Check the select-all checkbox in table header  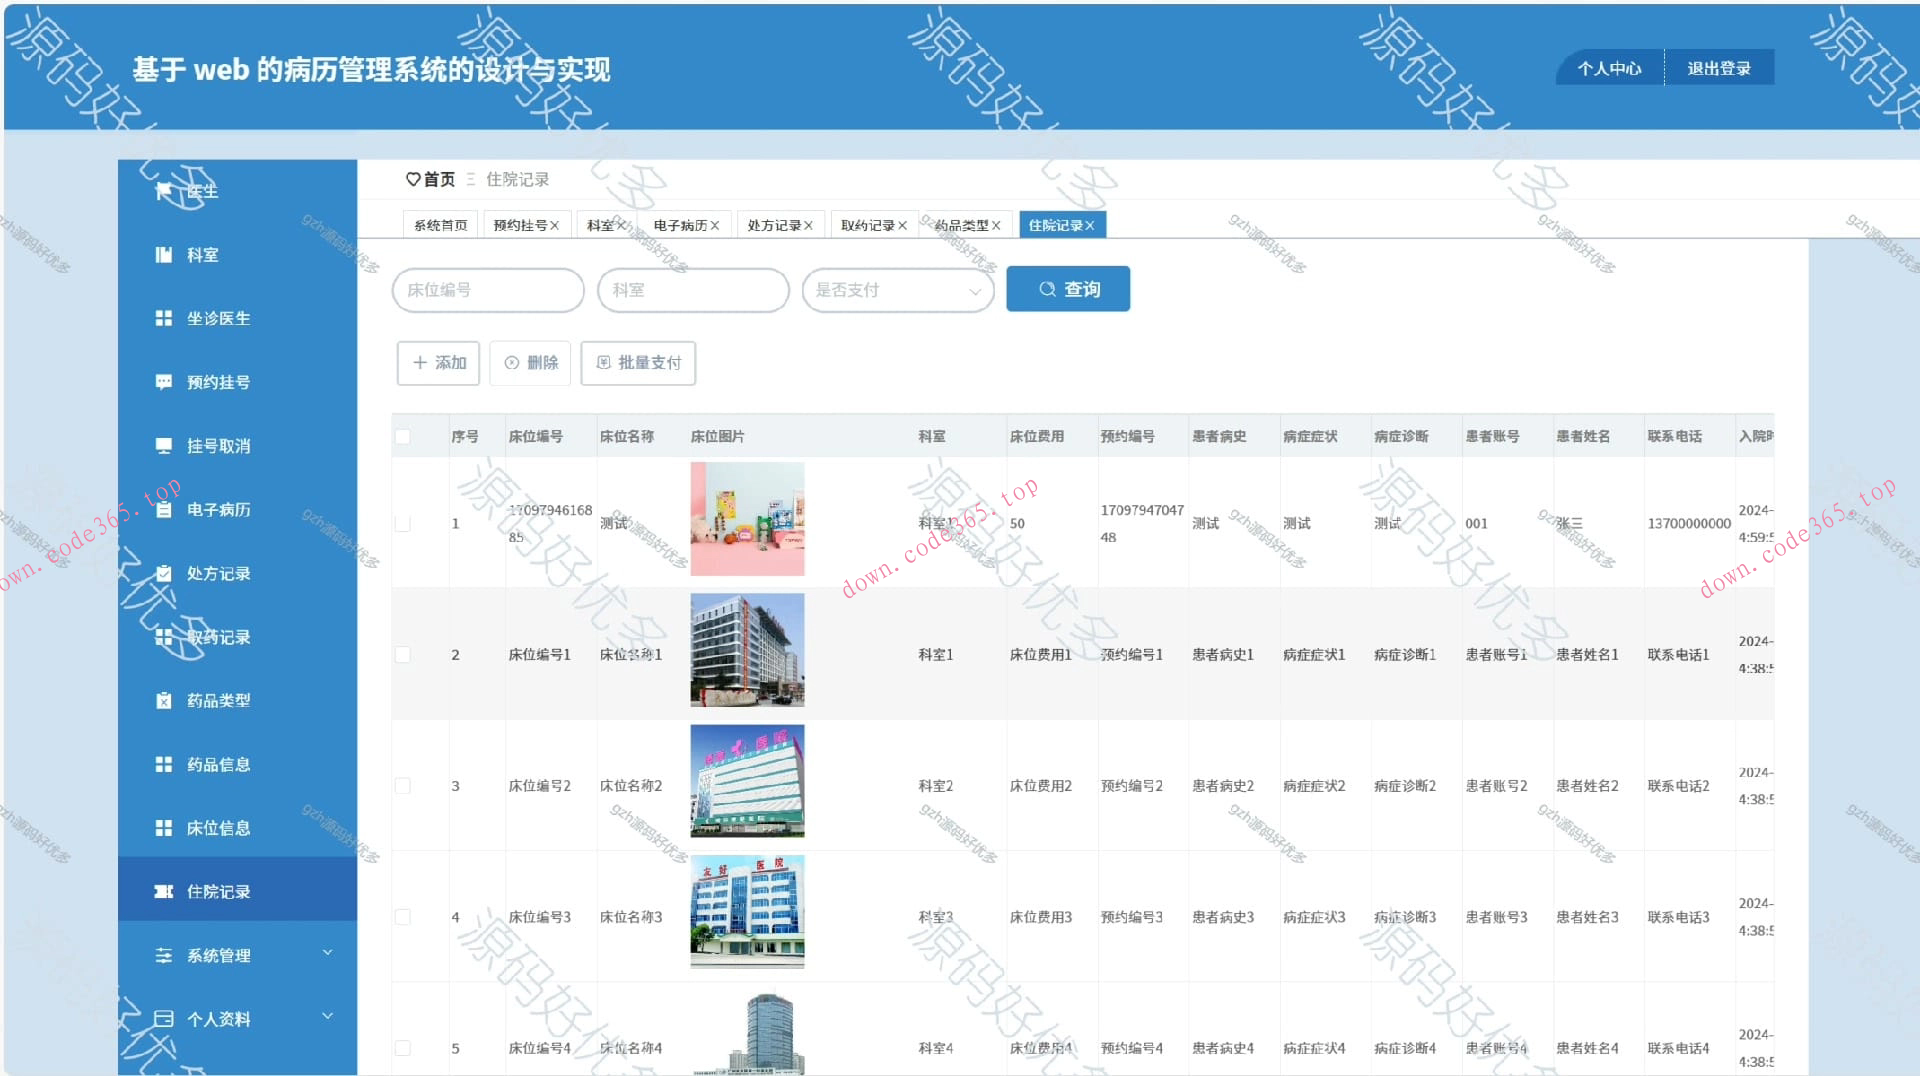tap(403, 436)
